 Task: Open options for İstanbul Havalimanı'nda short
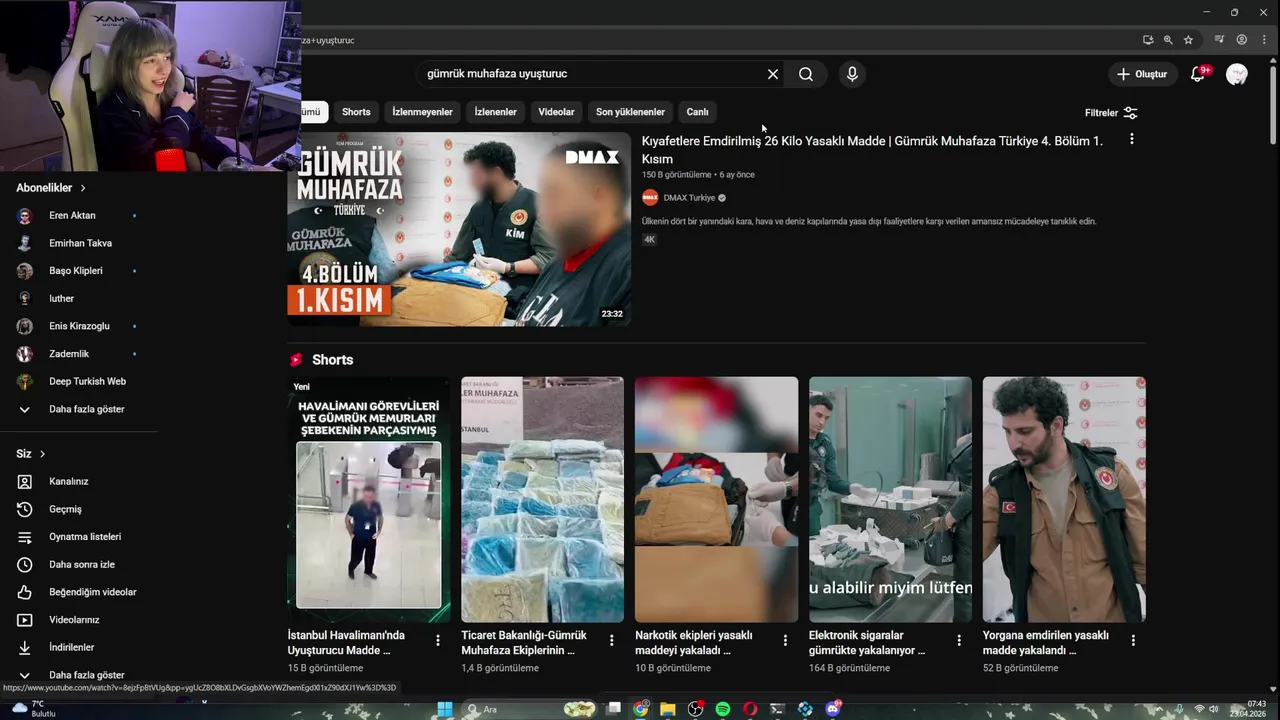438,640
